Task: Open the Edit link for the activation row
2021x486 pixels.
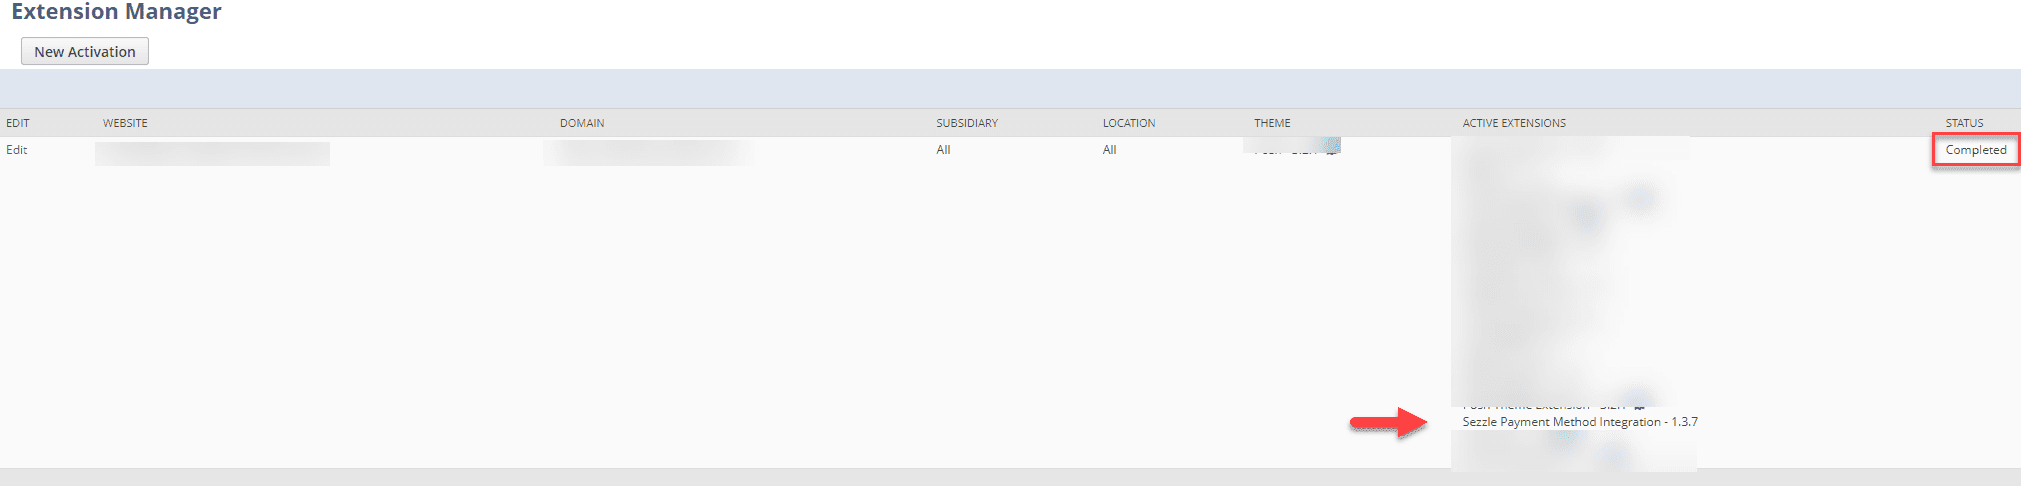Action: point(17,150)
